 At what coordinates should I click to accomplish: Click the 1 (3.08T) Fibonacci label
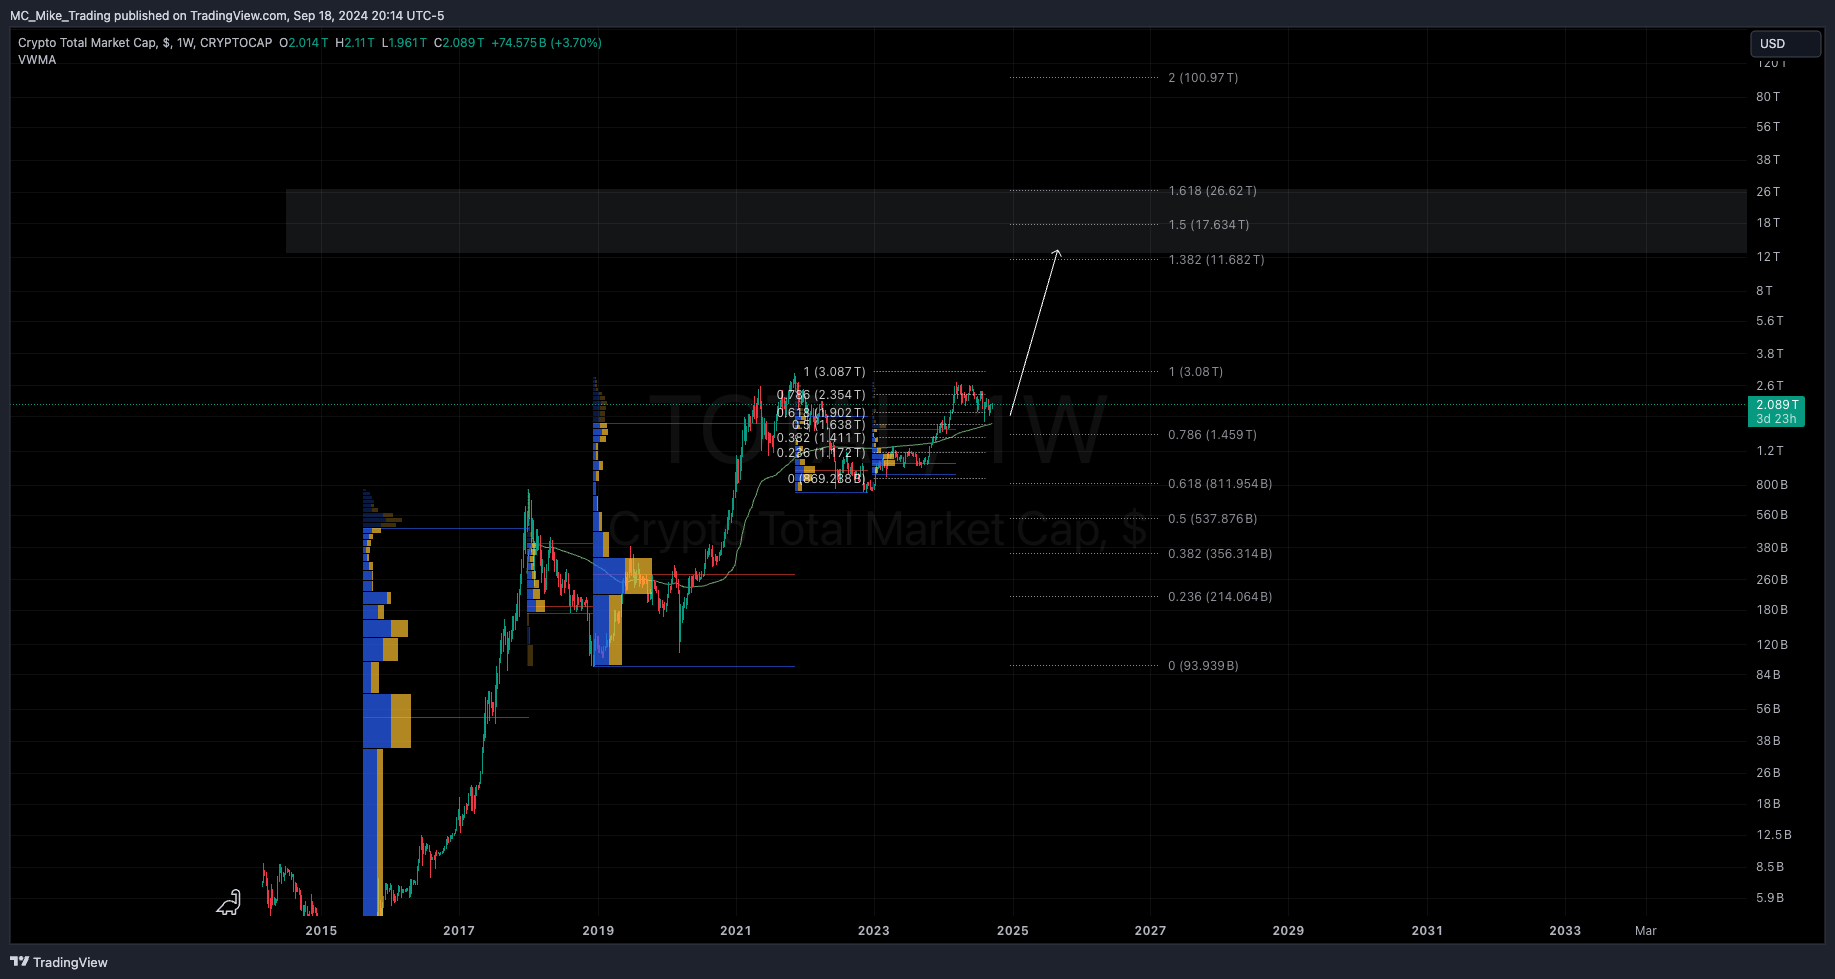point(1195,372)
